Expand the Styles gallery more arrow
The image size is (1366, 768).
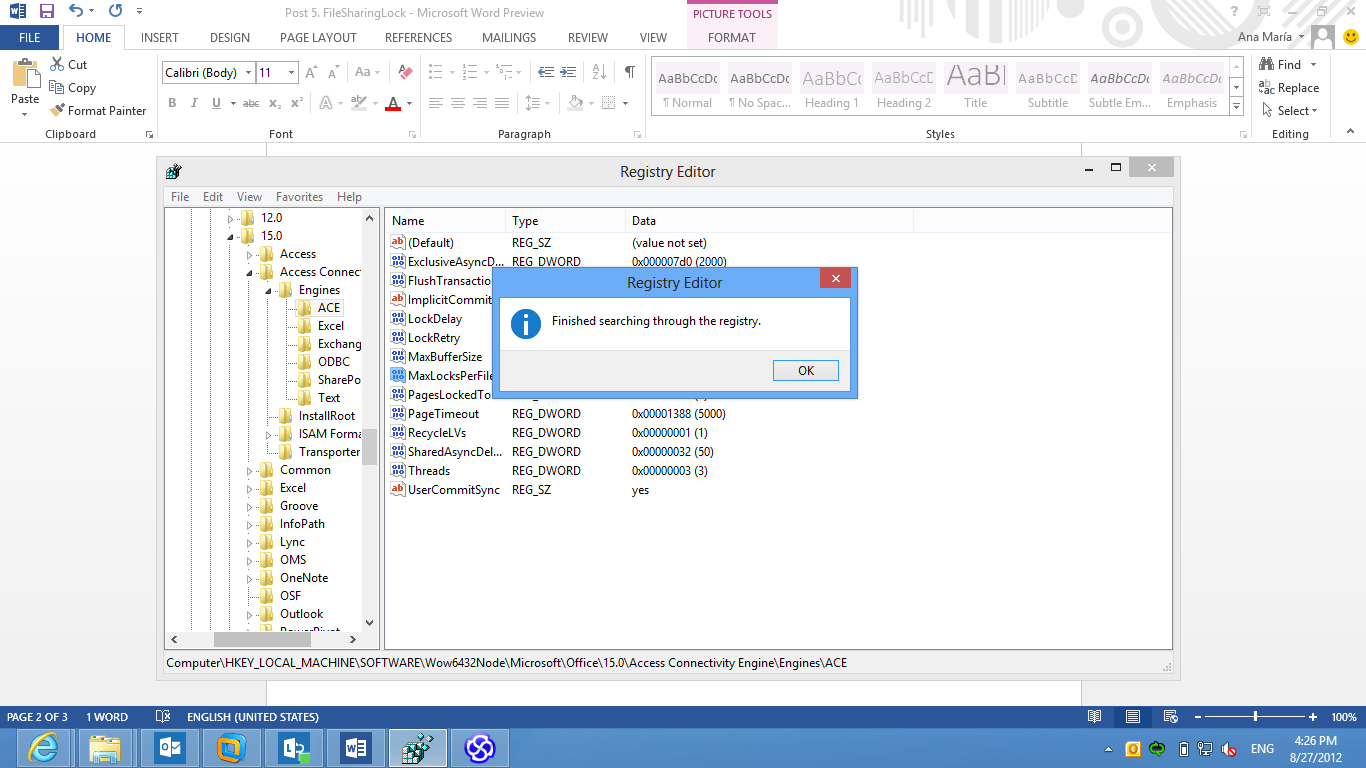pyautogui.click(x=1237, y=106)
